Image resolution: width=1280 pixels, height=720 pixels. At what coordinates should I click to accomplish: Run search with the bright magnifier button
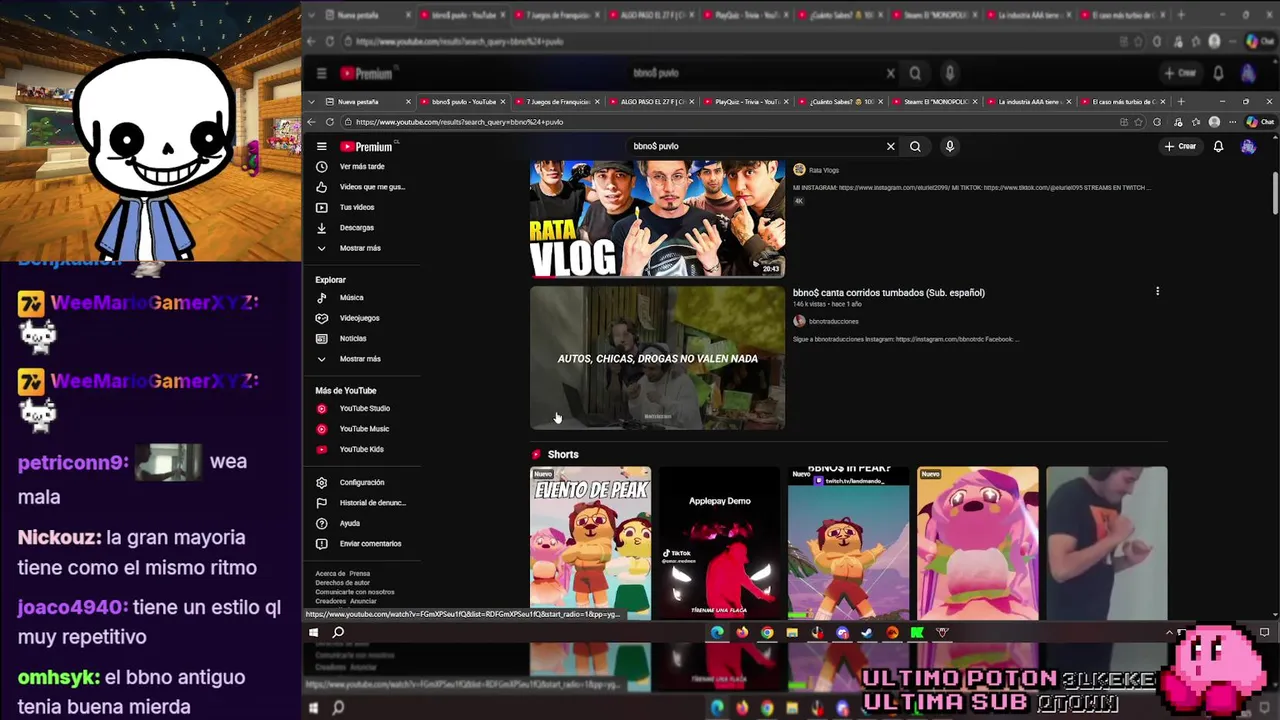pos(915,146)
